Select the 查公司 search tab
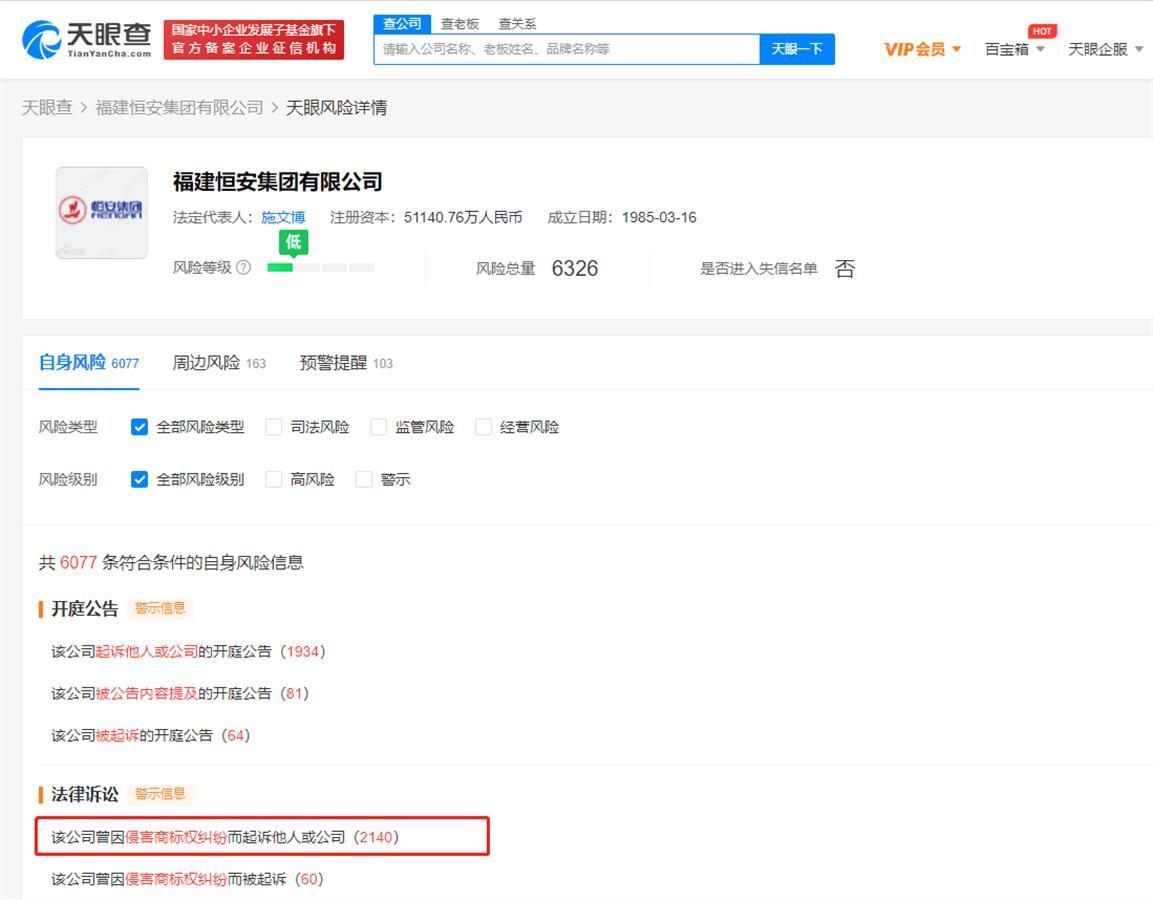Viewport: 1153px width, 900px height. [x=402, y=24]
